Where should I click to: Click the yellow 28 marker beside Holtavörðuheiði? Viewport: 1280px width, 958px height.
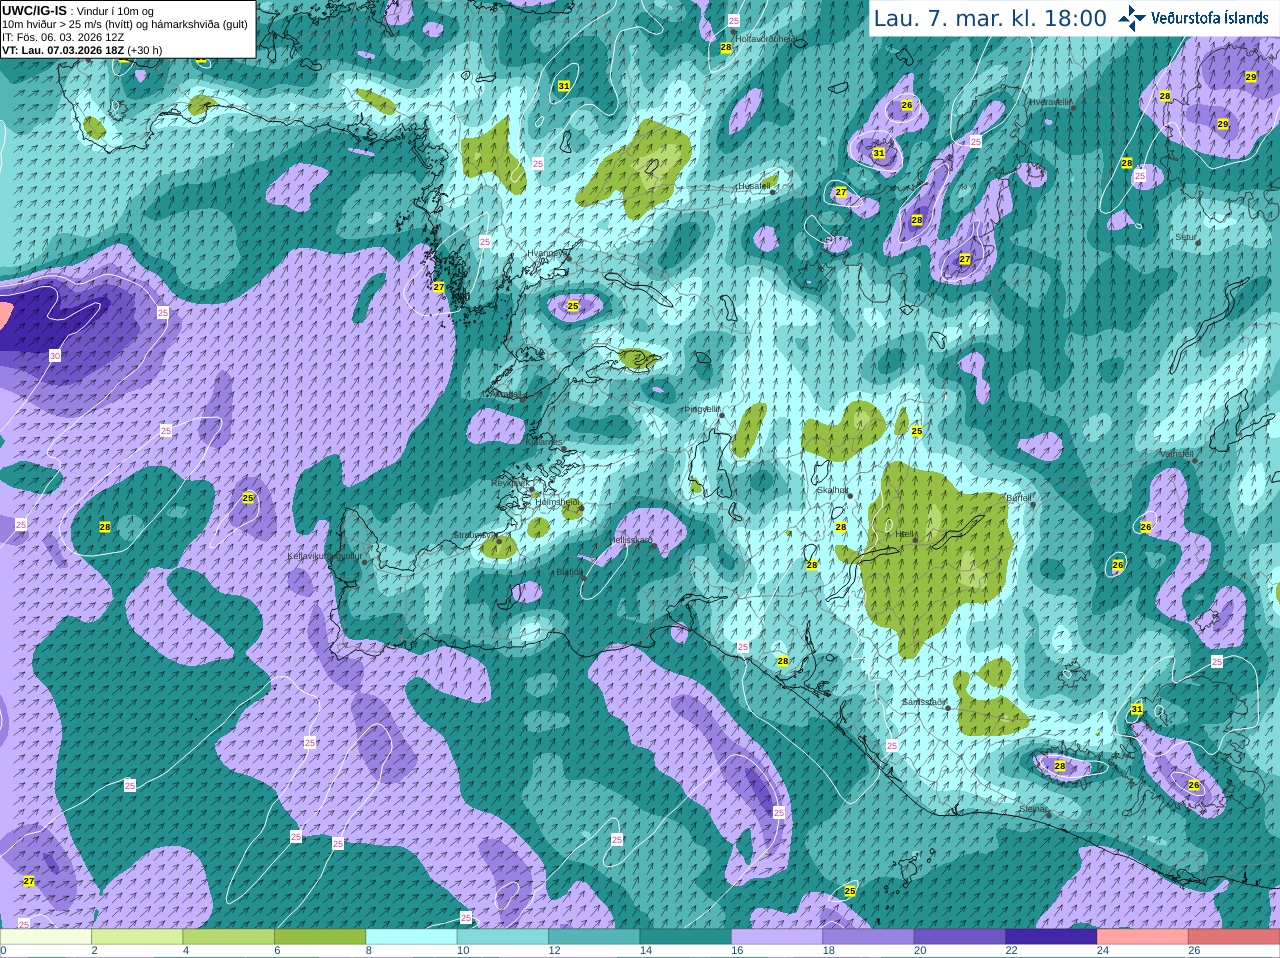(x=726, y=47)
